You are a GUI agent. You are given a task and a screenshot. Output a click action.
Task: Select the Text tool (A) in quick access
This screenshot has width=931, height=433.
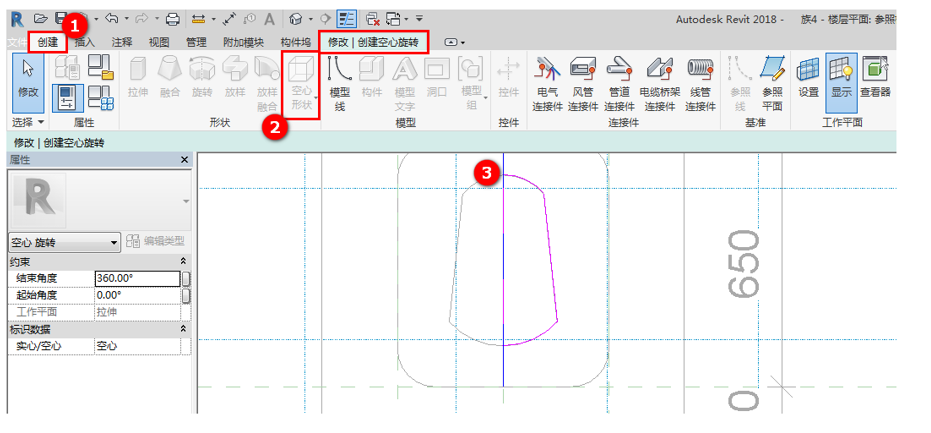click(x=269, y=19)
